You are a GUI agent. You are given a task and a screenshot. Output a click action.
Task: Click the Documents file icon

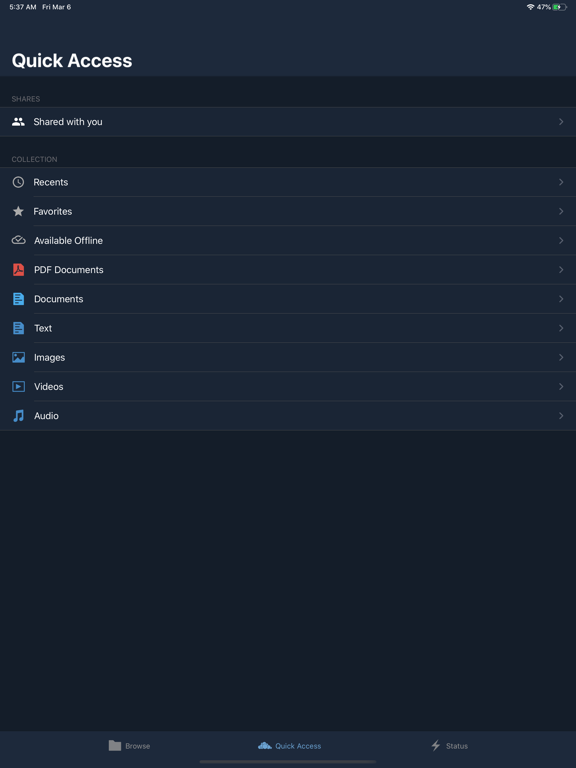tap(18, 299)
